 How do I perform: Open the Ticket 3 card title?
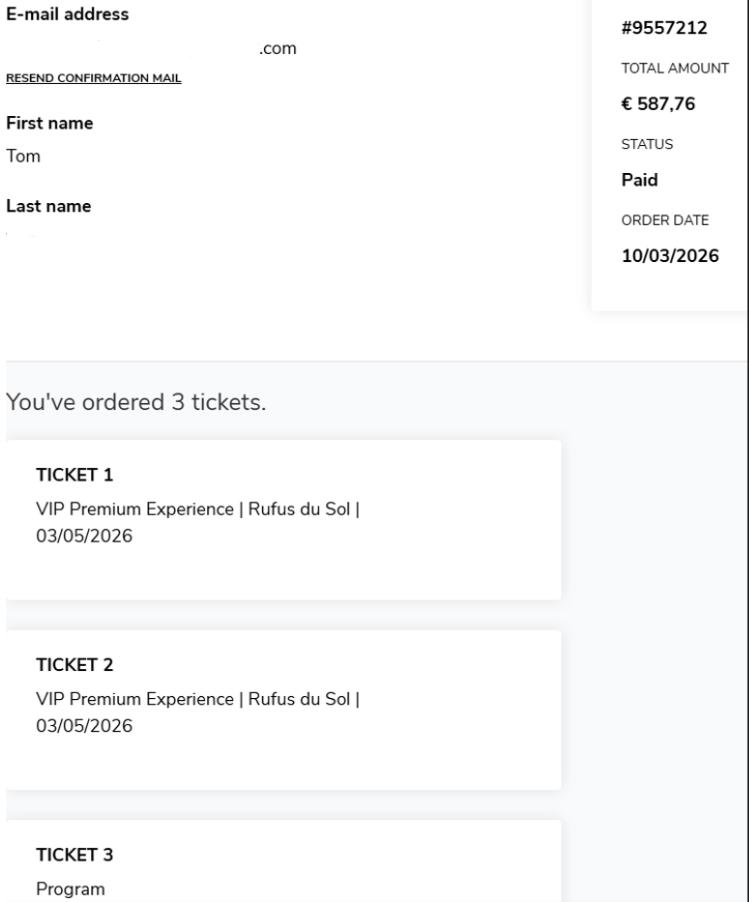[x=74, y=854]
